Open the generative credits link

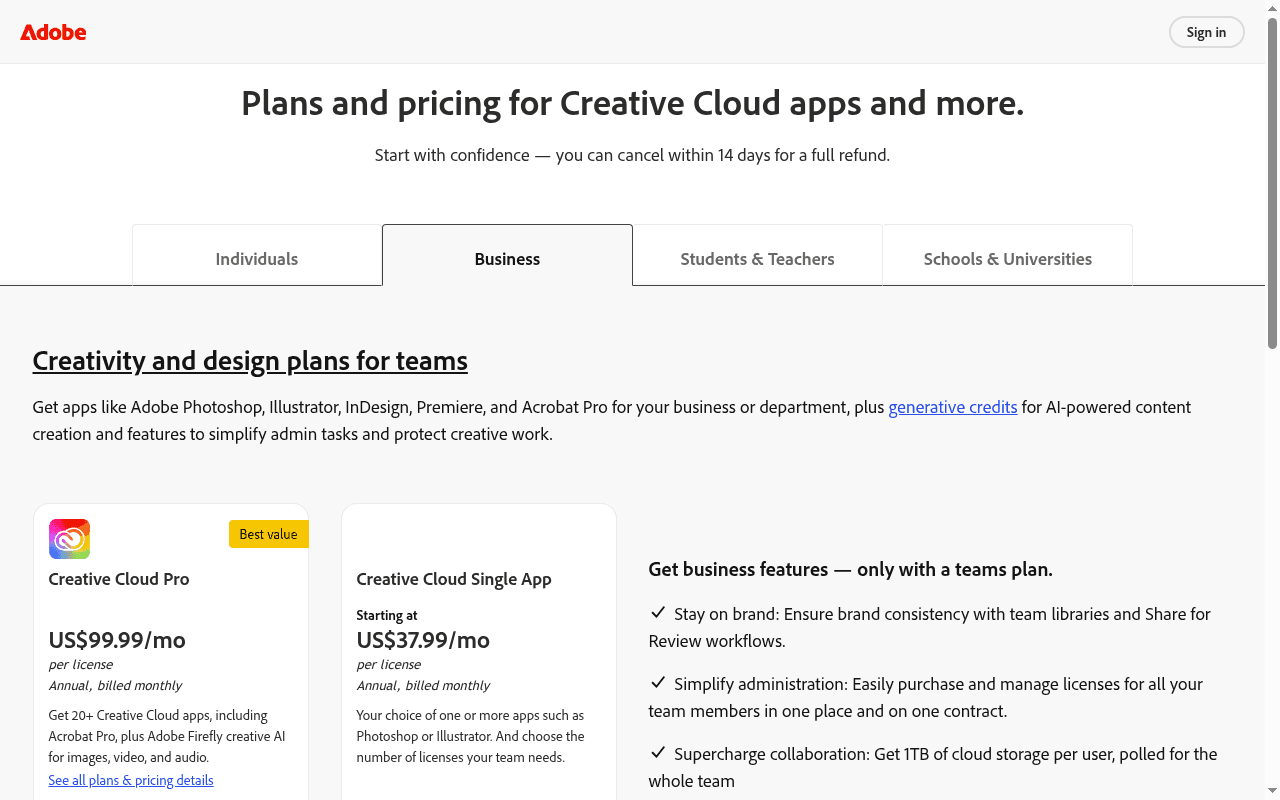pos(952,407)
